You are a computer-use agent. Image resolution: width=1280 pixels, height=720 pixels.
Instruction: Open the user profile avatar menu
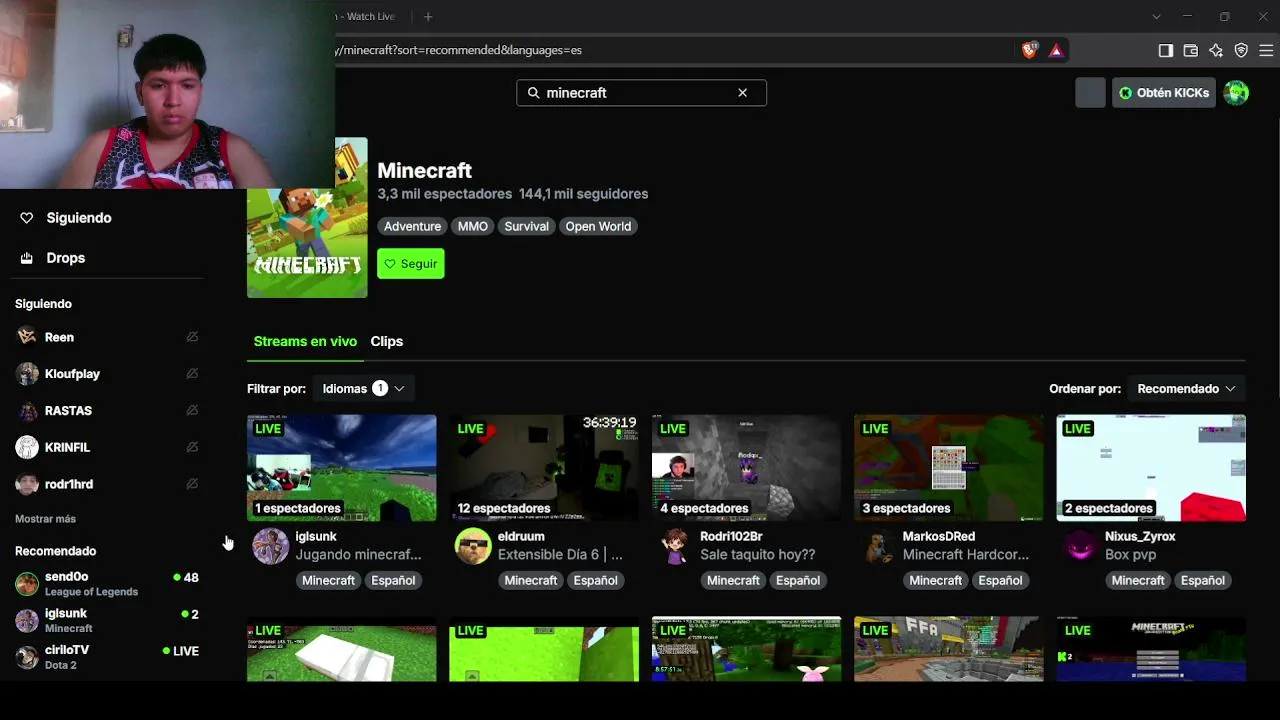coord(1236,93)
